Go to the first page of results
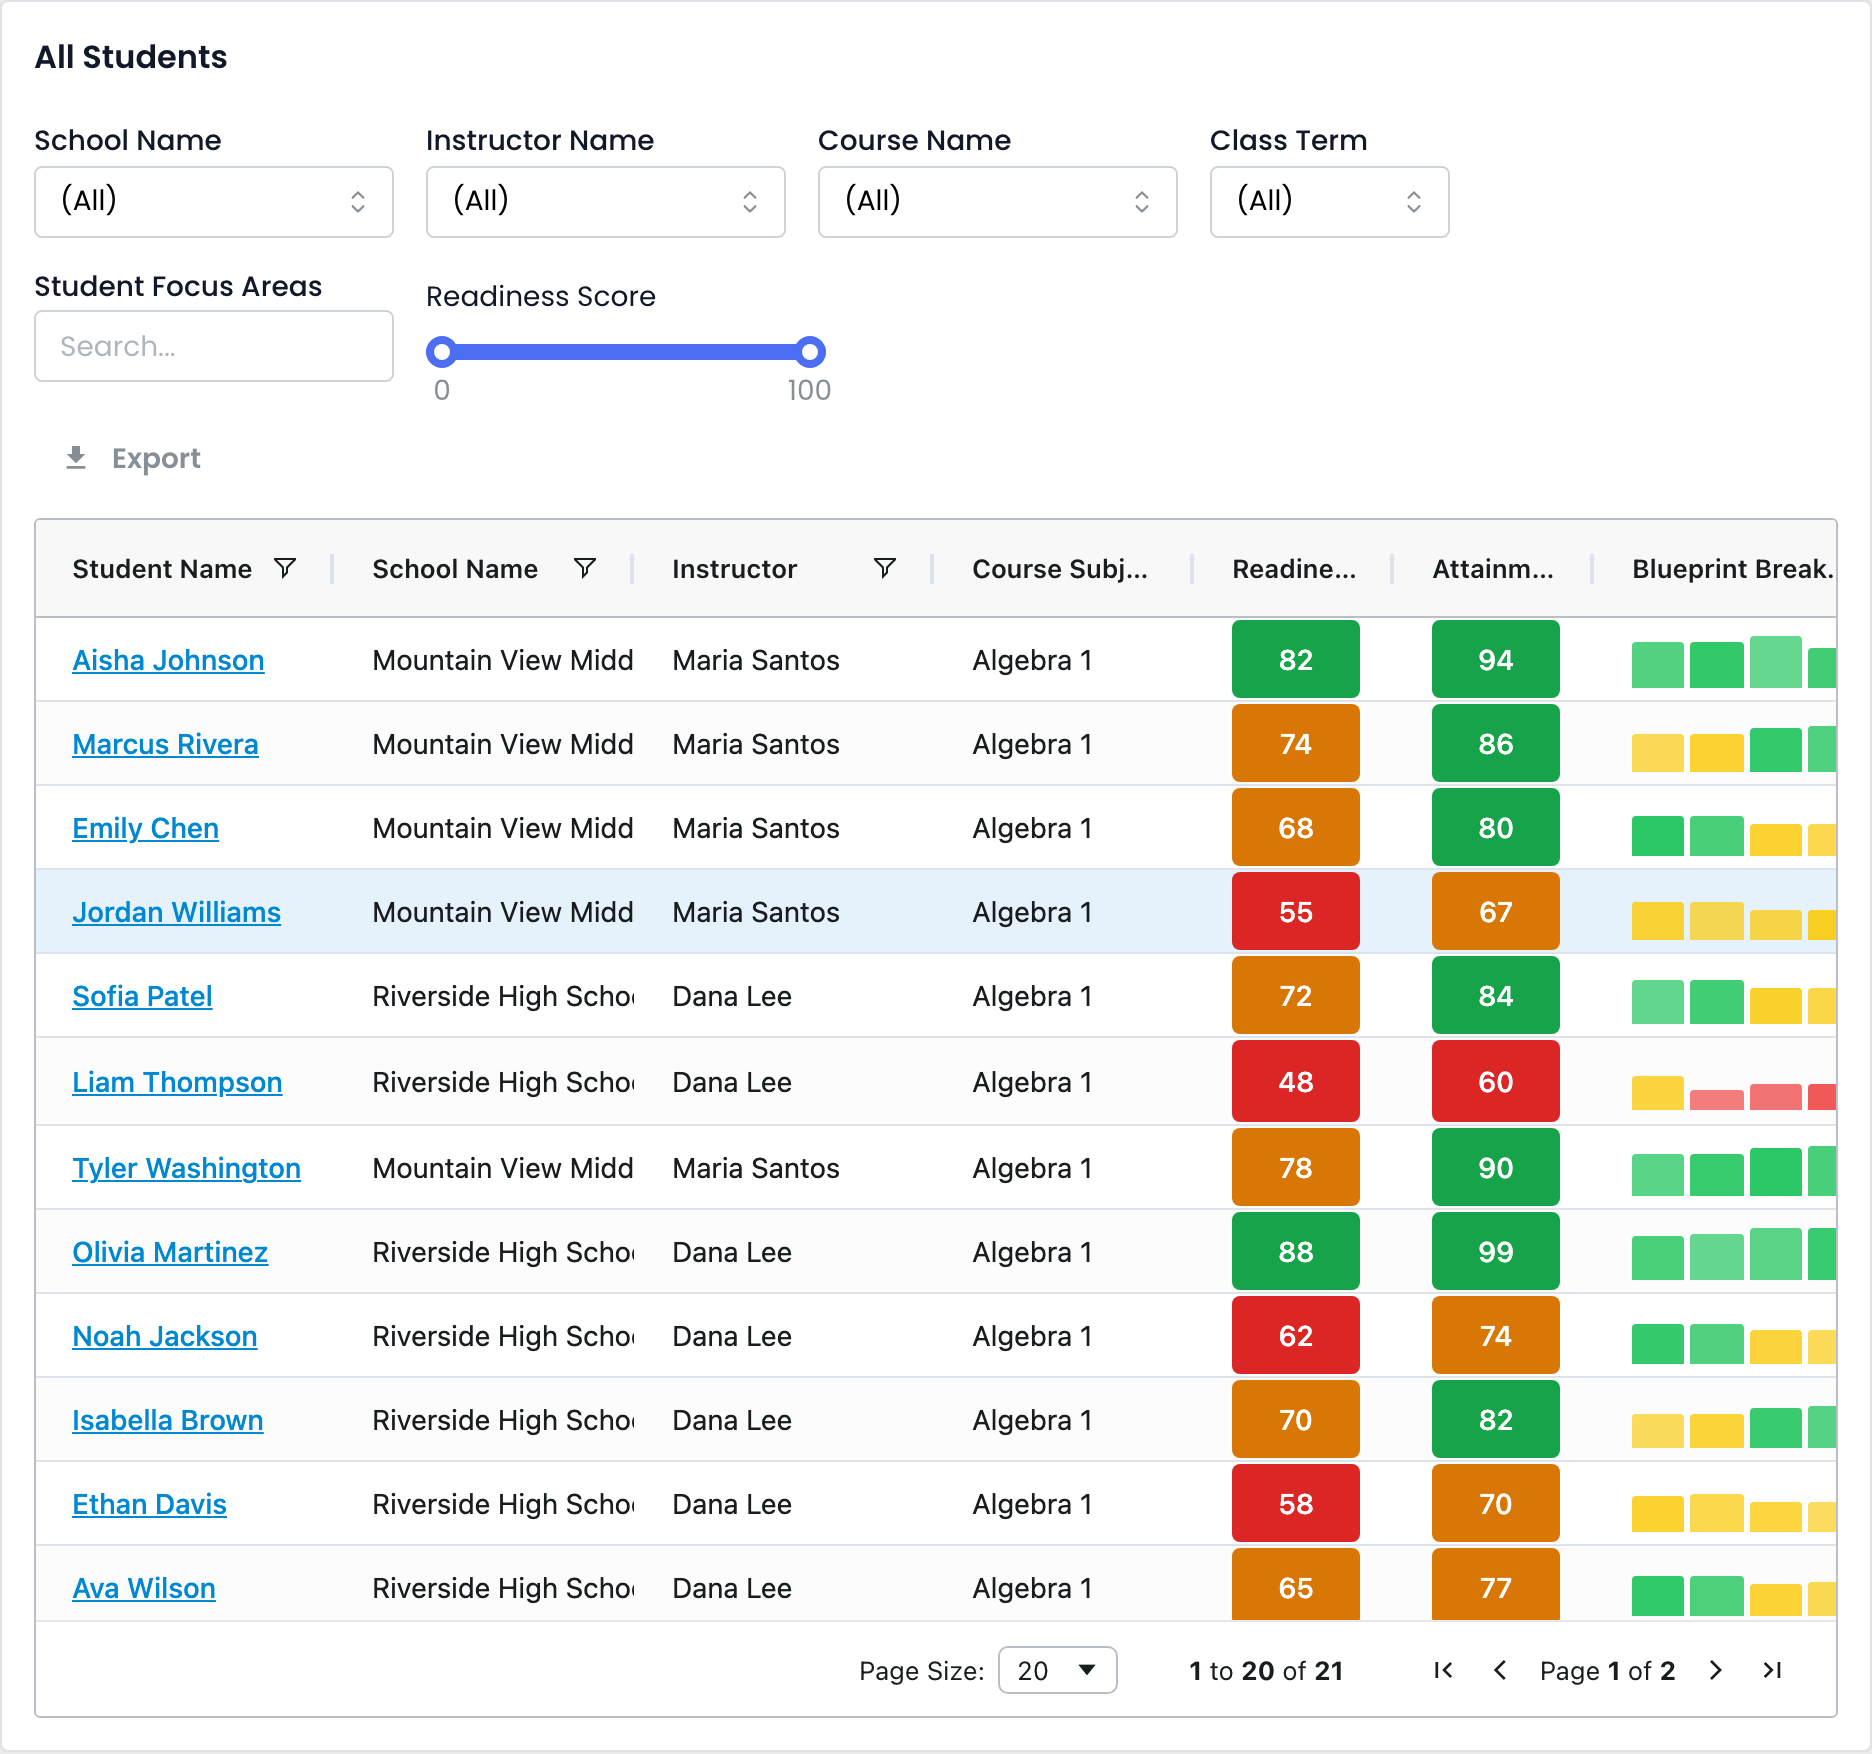 pyautogui.click(x=1443, y=1670)
